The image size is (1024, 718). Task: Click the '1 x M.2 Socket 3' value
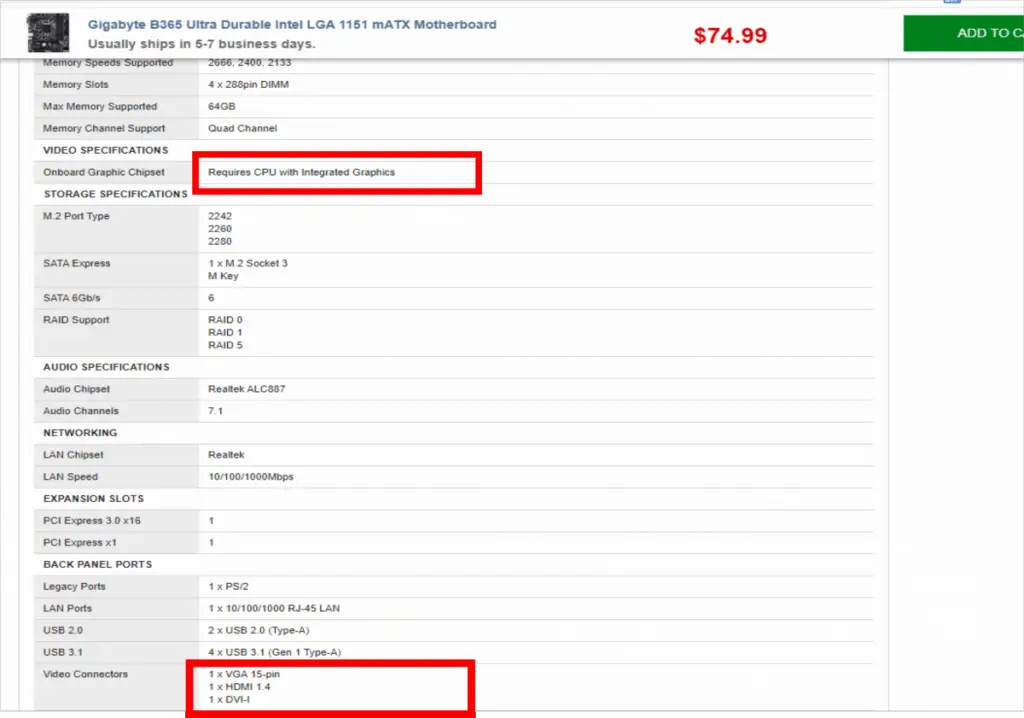pos(248,263)
